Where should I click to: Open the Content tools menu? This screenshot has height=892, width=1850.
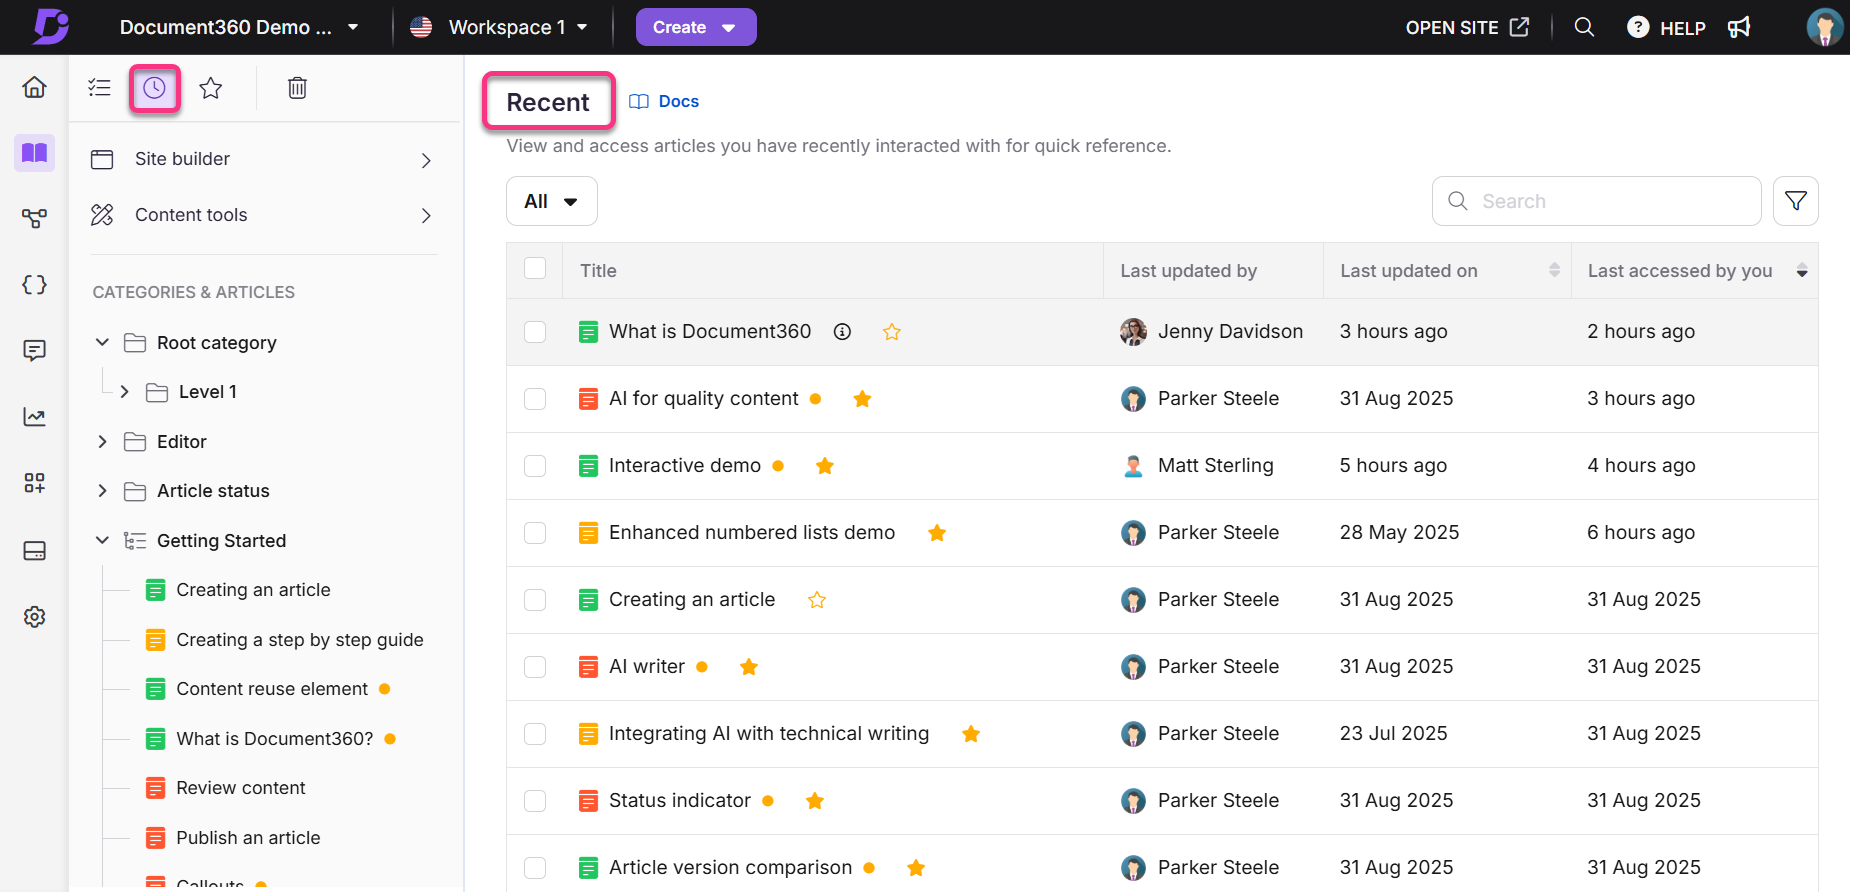click(x=263, y=215)
